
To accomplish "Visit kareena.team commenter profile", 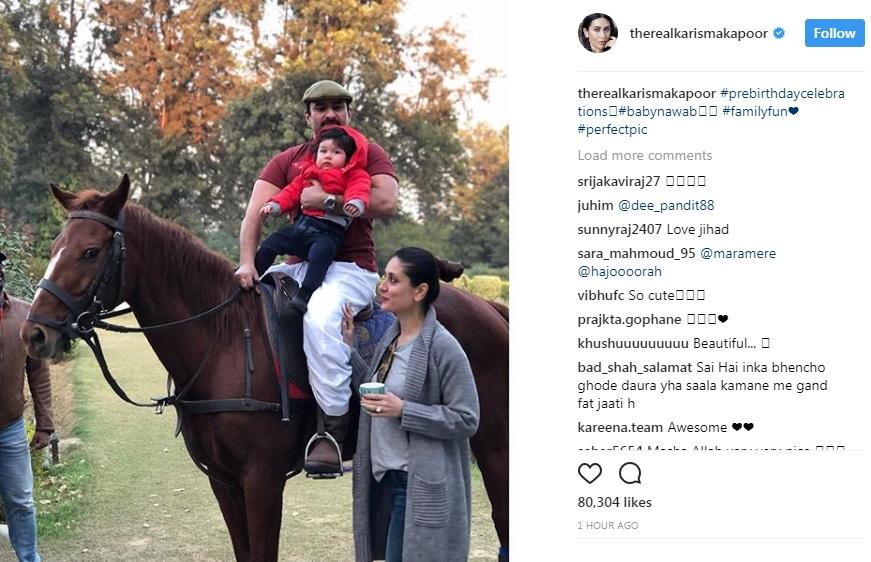I will tap(620, 428).
